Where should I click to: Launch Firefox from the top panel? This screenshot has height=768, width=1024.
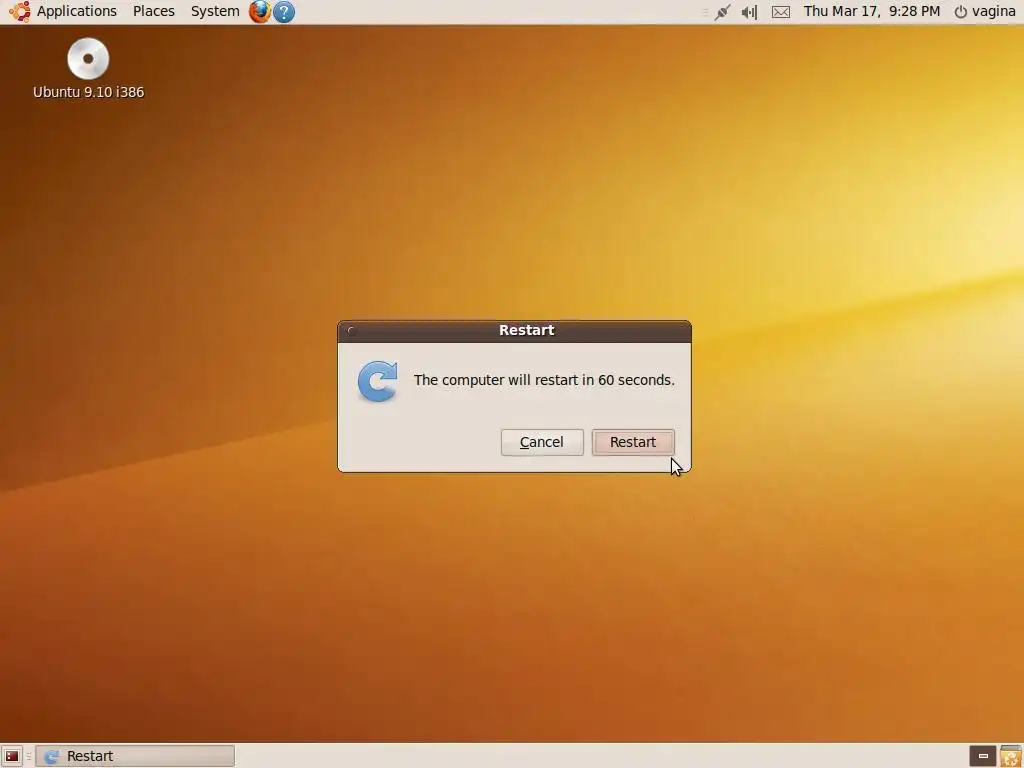(x=260, y=12)
